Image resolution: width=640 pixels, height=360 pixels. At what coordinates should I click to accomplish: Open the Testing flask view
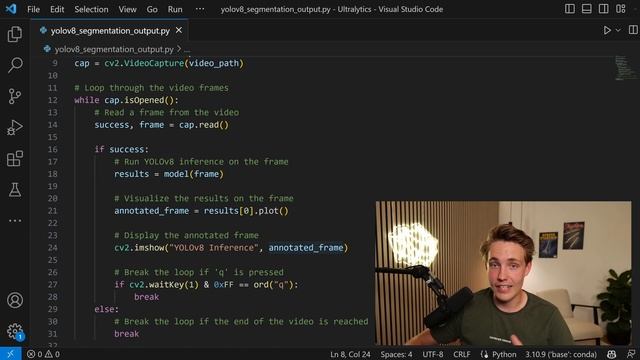(15, 190)
